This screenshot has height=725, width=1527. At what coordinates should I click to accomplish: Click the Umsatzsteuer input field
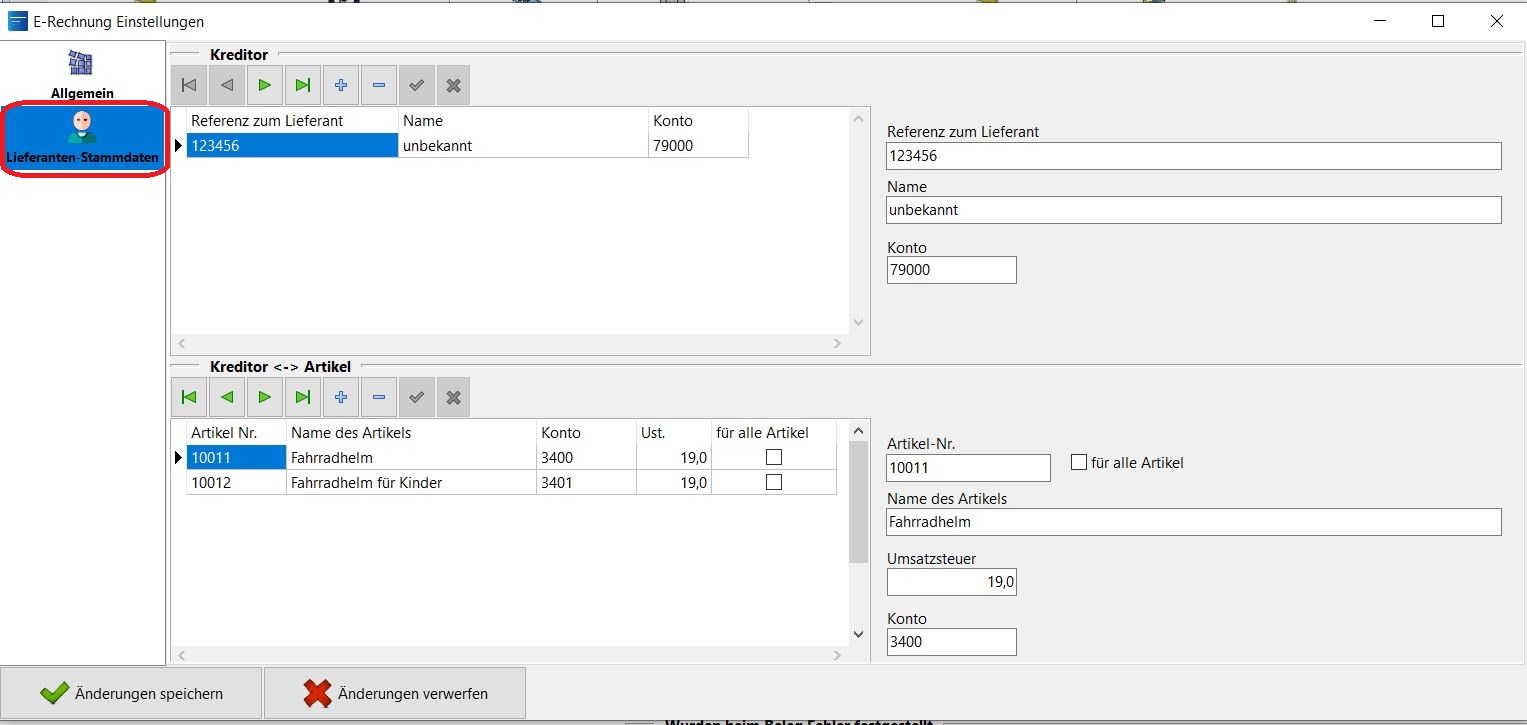click(x=951, y=582)
